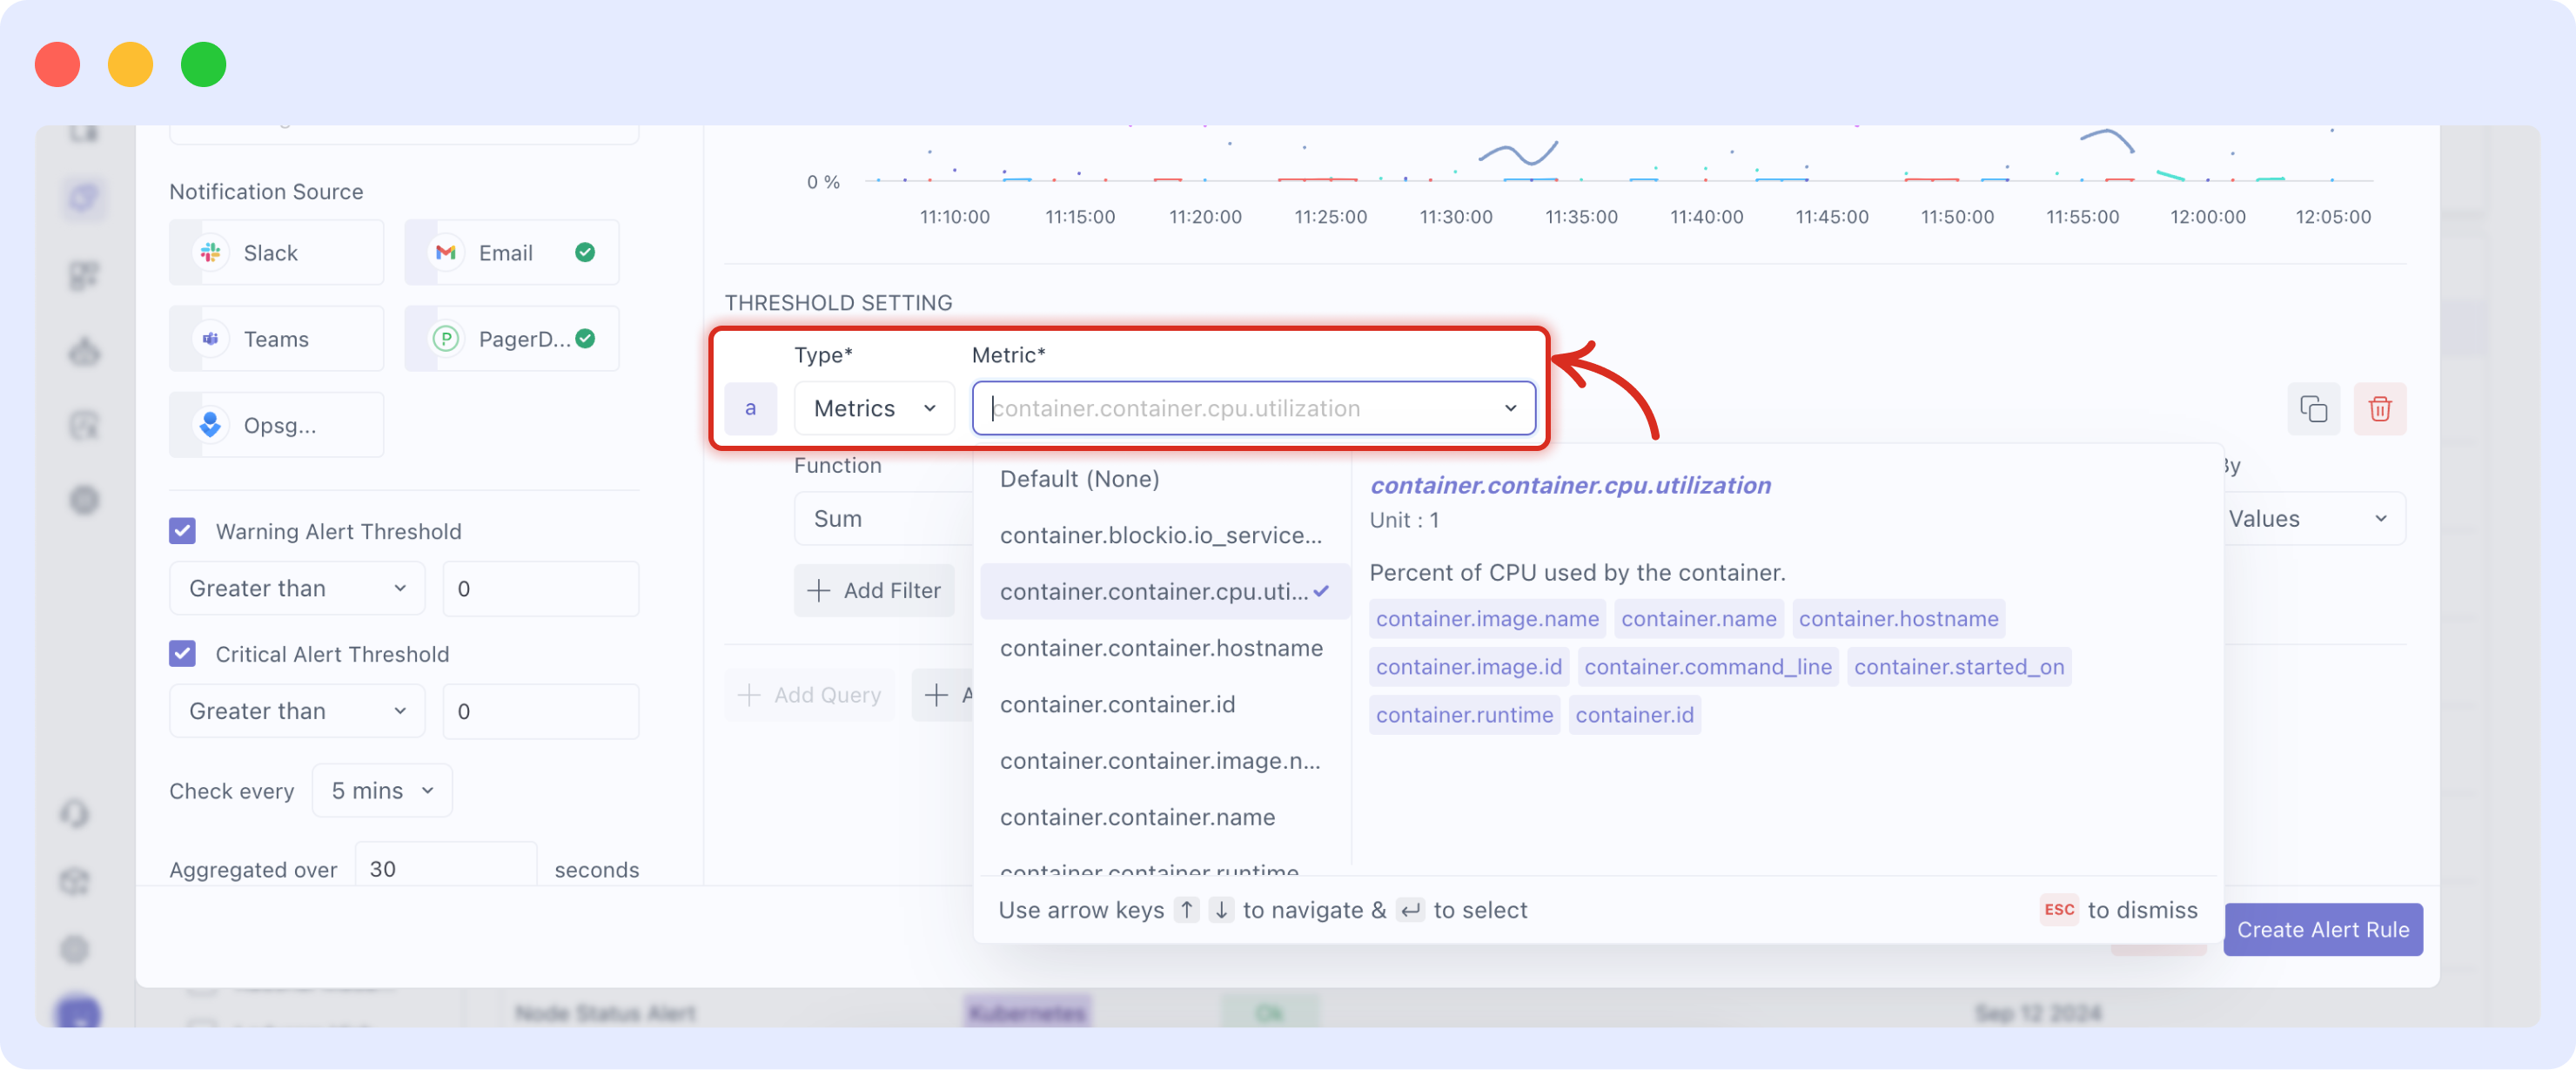This screenshot has height=1070, width=2576.
Task: Select Slack notification source
Action: 276,253
